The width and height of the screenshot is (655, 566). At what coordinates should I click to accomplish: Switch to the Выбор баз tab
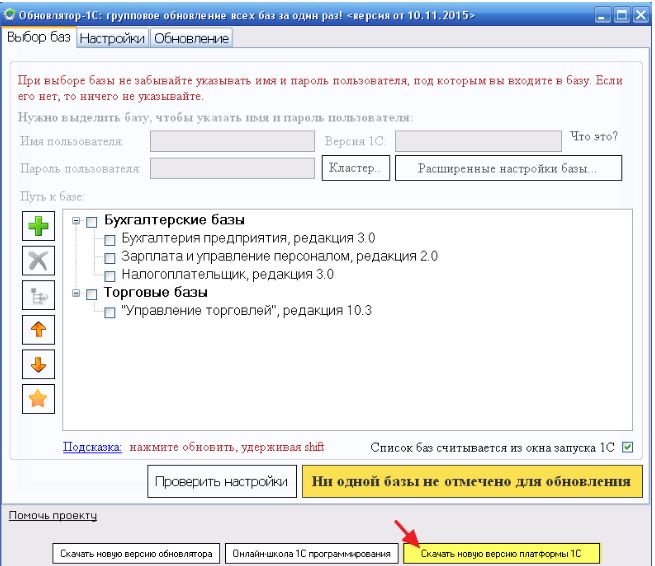click(39, 37)
